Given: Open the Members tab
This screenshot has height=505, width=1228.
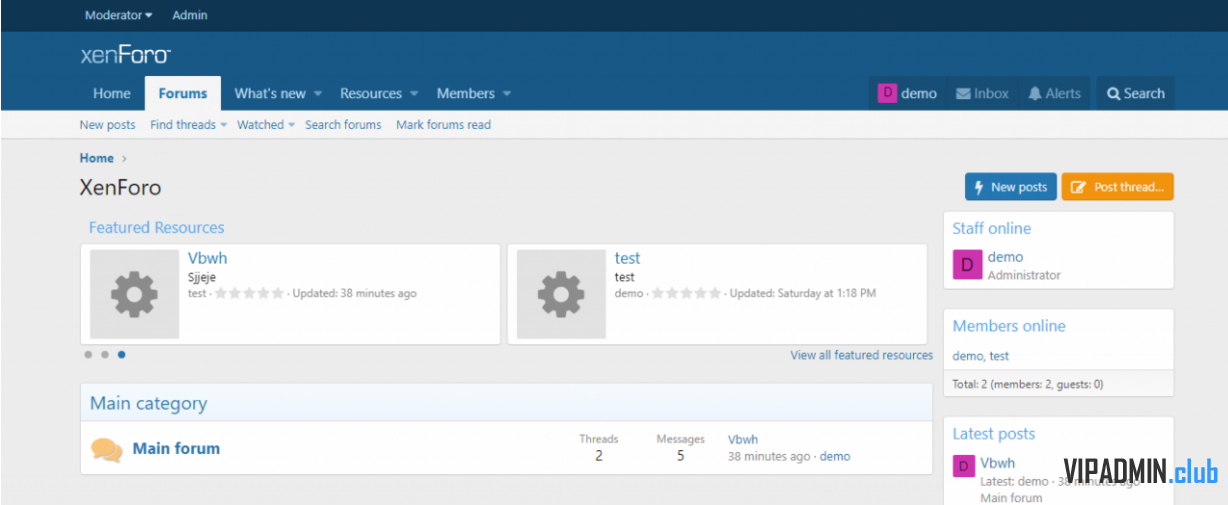Looking at the screenshot, I should coord(466,93).
